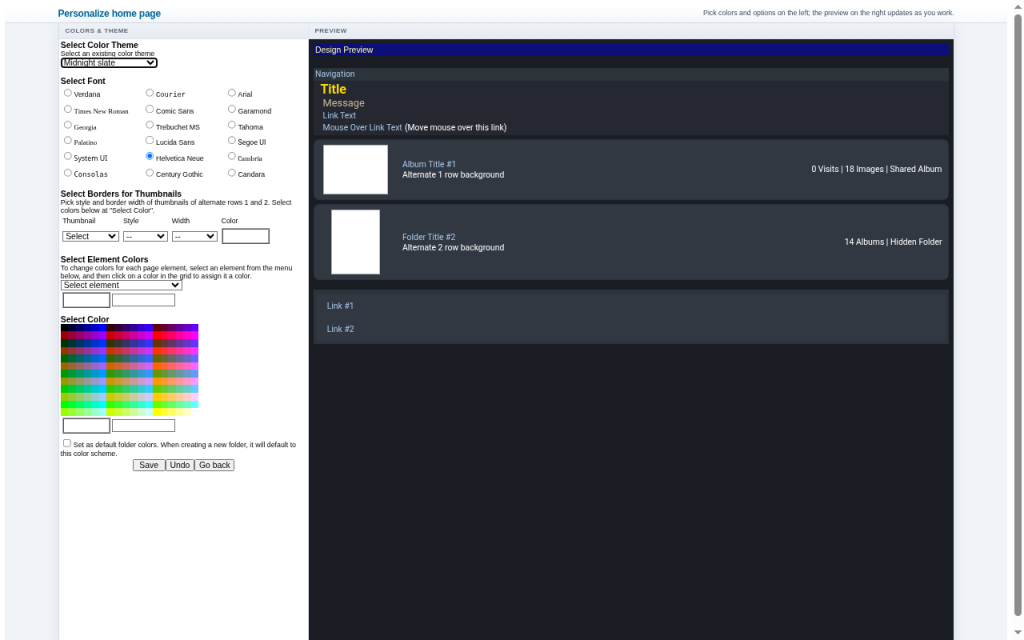Open the Thumbnail select dropdown

[90, 236]
